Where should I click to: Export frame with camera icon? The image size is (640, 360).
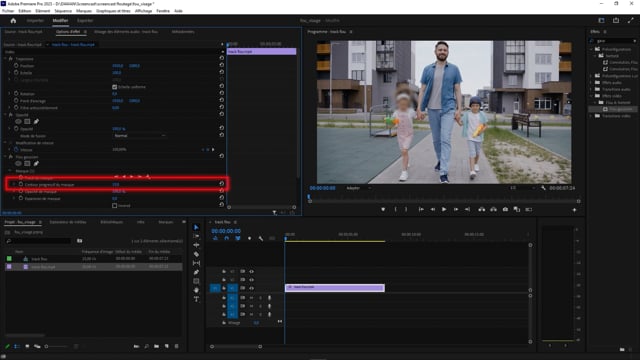click(505, 209)
